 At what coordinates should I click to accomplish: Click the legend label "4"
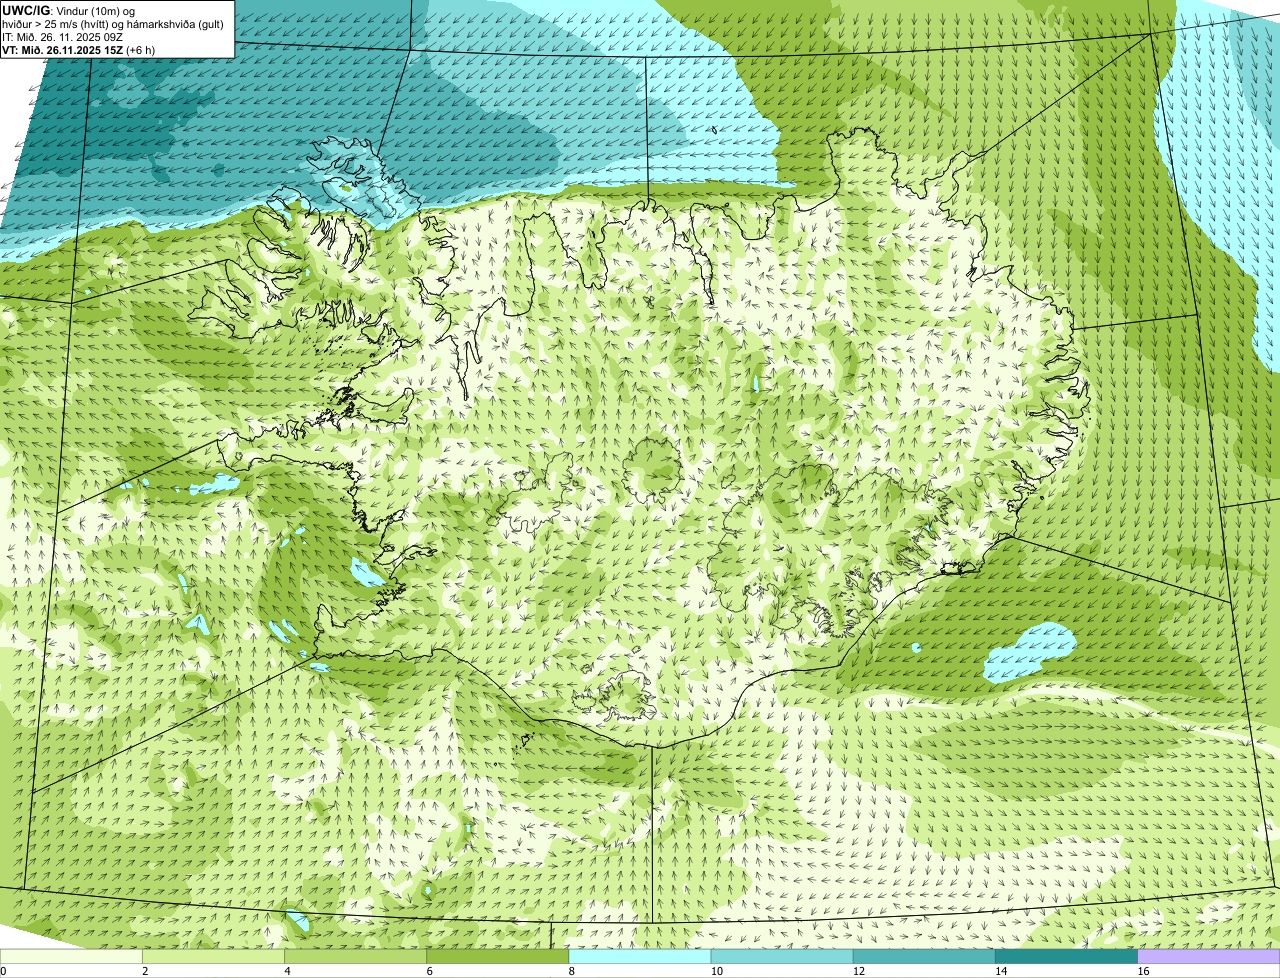(287, 971)
